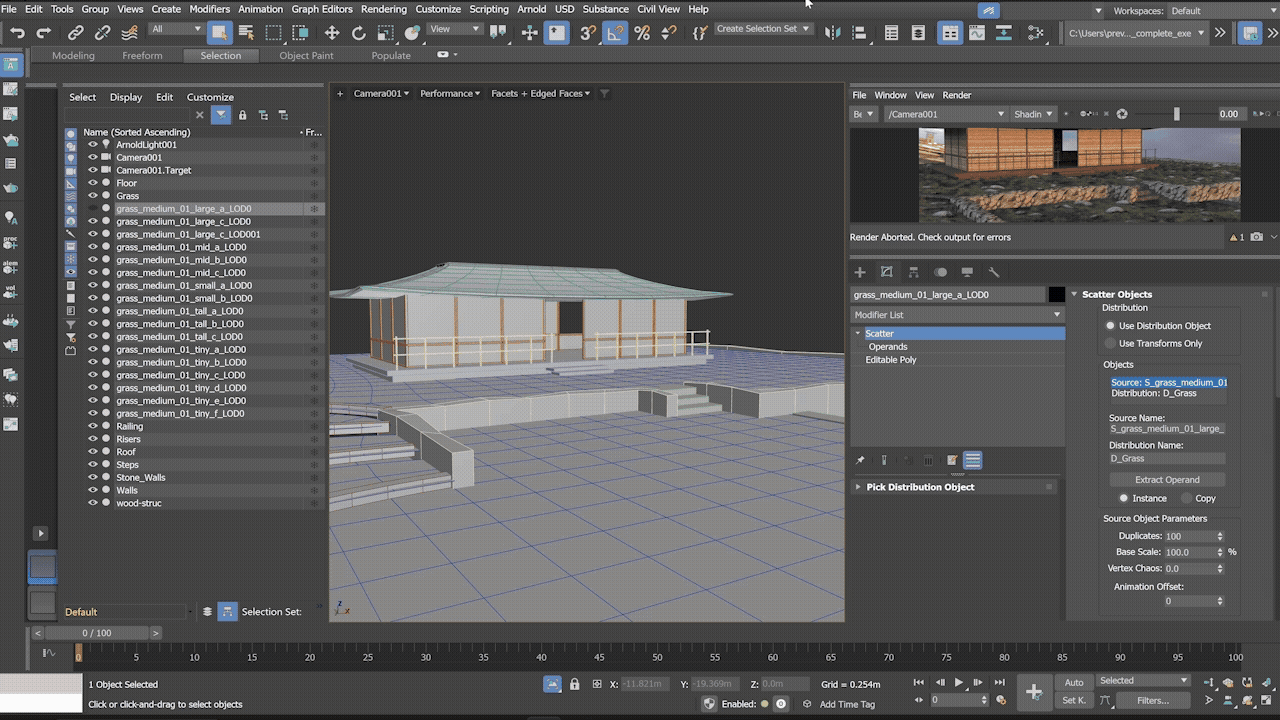This screenshot has height=720, width=1280.
Task: Open Schematic View from the toolbar
Action: click(1004, 33)
